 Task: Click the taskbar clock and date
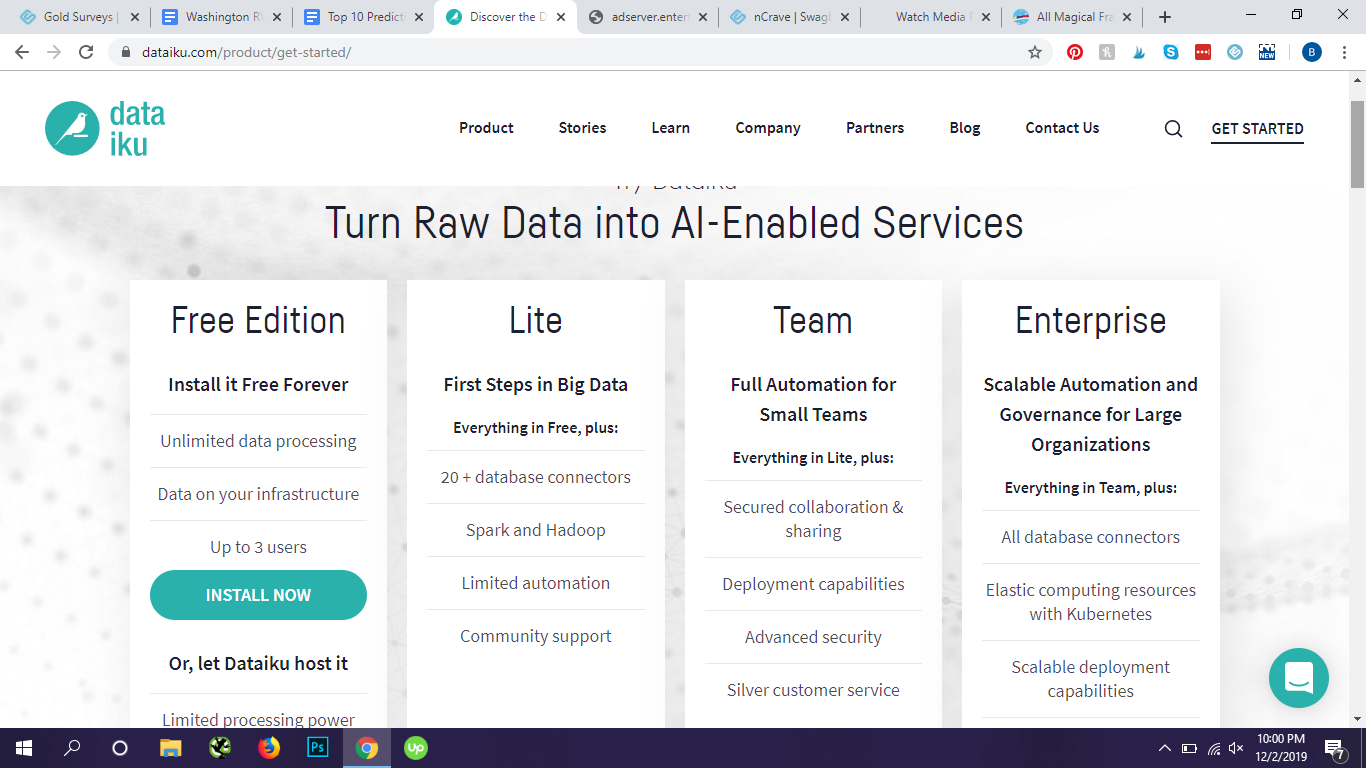point(1281,748)
